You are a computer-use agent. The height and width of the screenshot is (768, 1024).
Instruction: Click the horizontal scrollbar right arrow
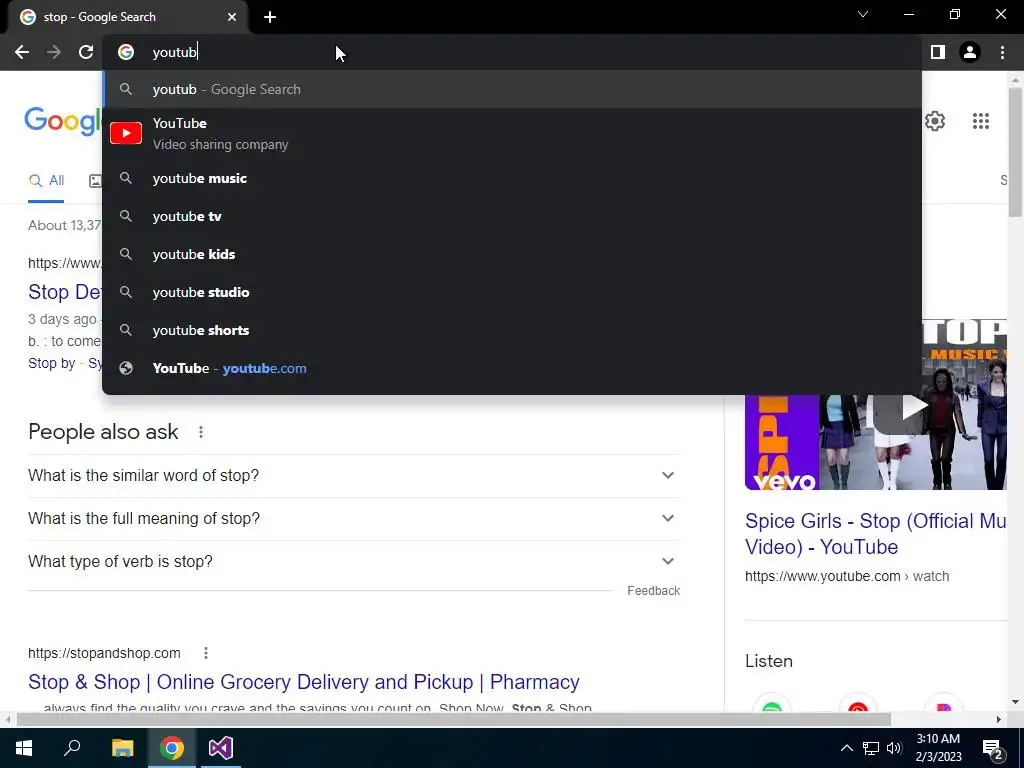tap(999, 719)
